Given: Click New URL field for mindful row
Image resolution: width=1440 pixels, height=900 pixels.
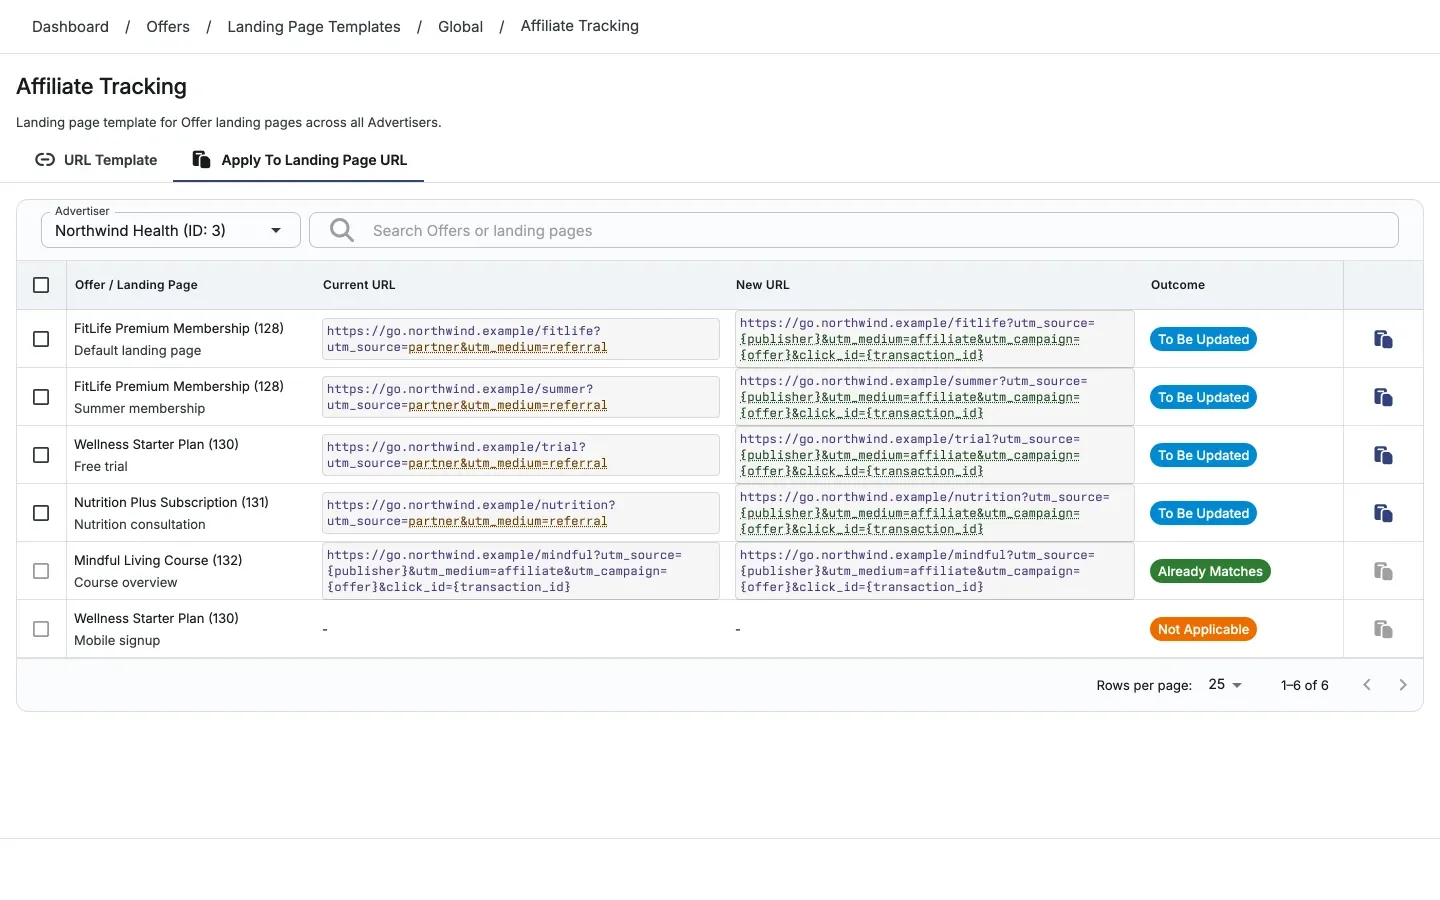Looking at the screenshot, I should pyautogui.click(x=935, y=571).
